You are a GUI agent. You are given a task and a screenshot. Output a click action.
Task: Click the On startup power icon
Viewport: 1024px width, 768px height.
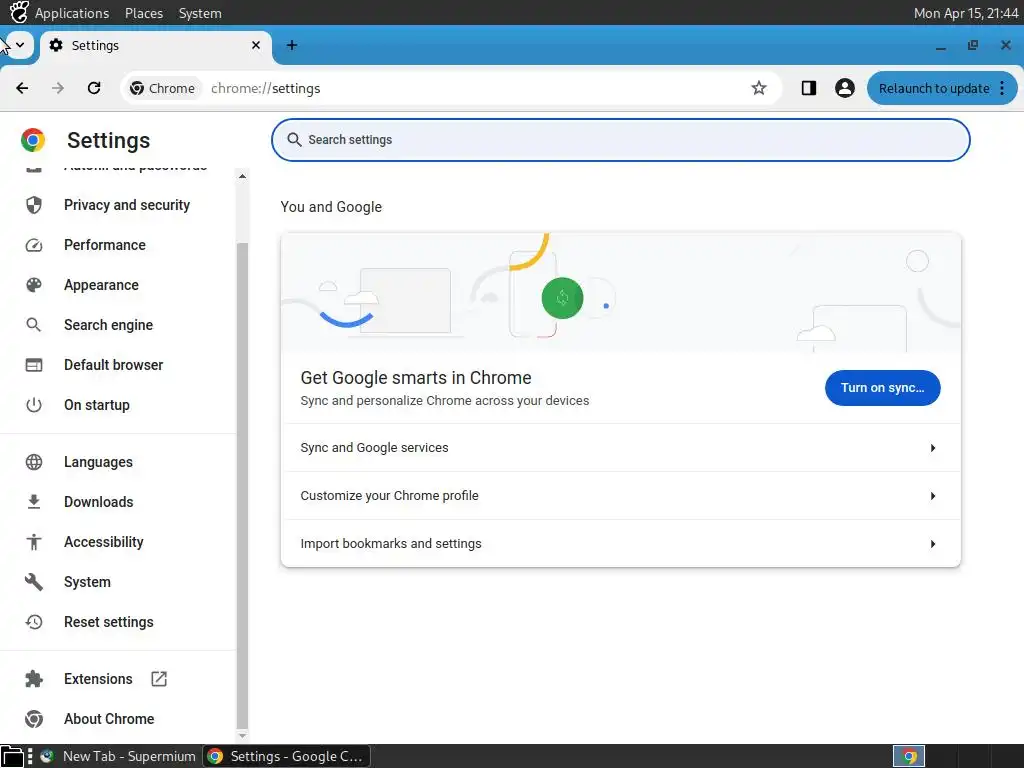(x=34, y=405)
